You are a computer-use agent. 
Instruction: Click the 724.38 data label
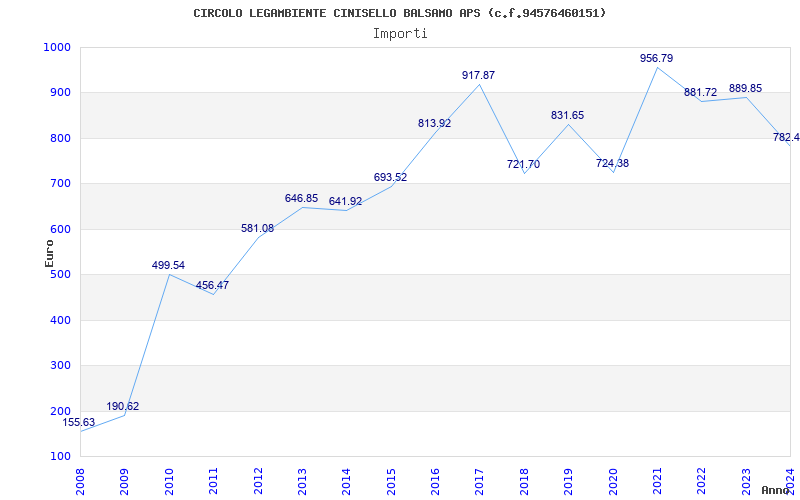(x=612, y=163)
